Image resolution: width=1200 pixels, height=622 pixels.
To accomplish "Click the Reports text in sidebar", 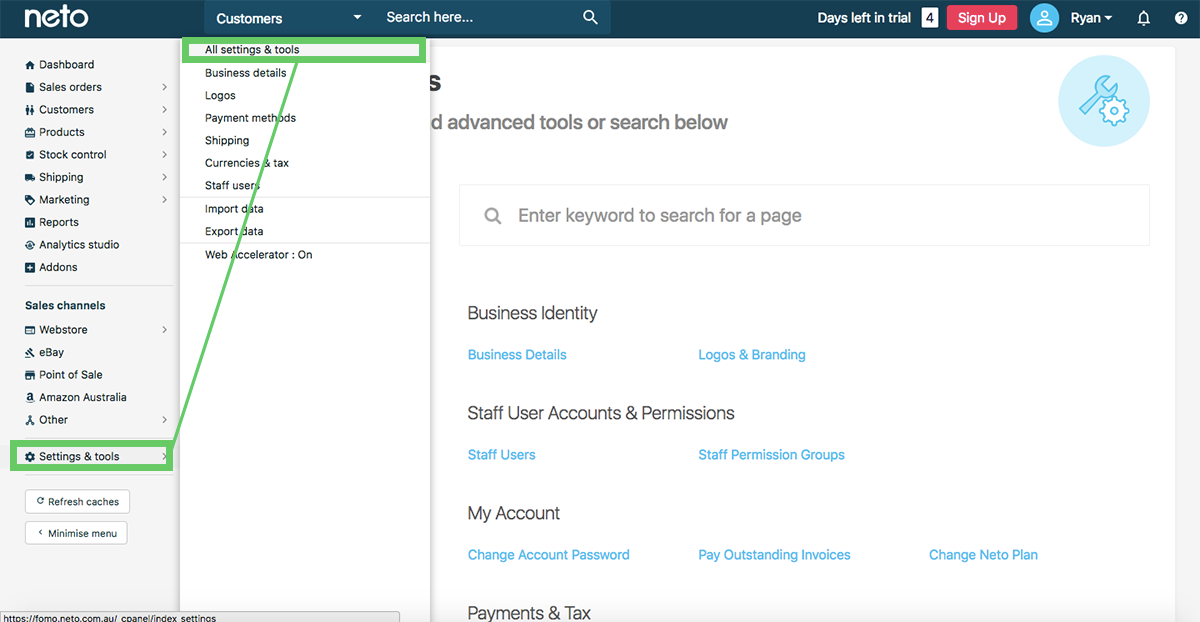I will (x=59, y=222).
